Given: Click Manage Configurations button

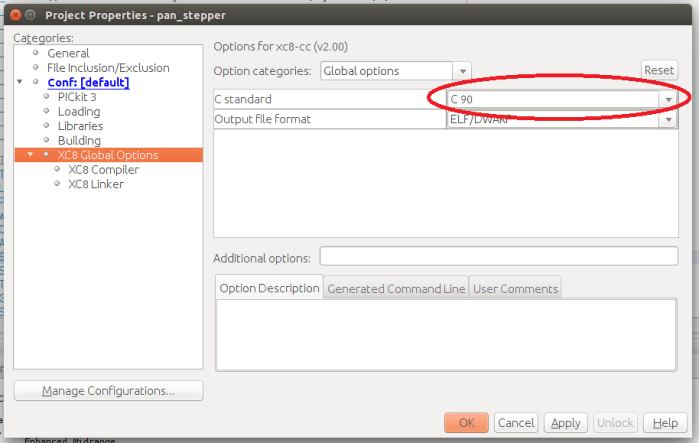Looking at the screenshot, I should 108,391.
